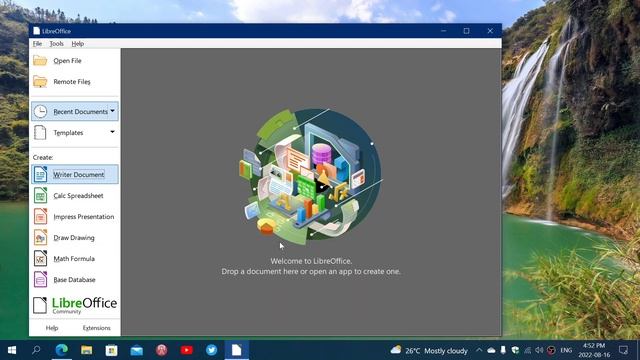Open the Help menu
The width and height of the screenshot is (640, 360).
[78, 43]
